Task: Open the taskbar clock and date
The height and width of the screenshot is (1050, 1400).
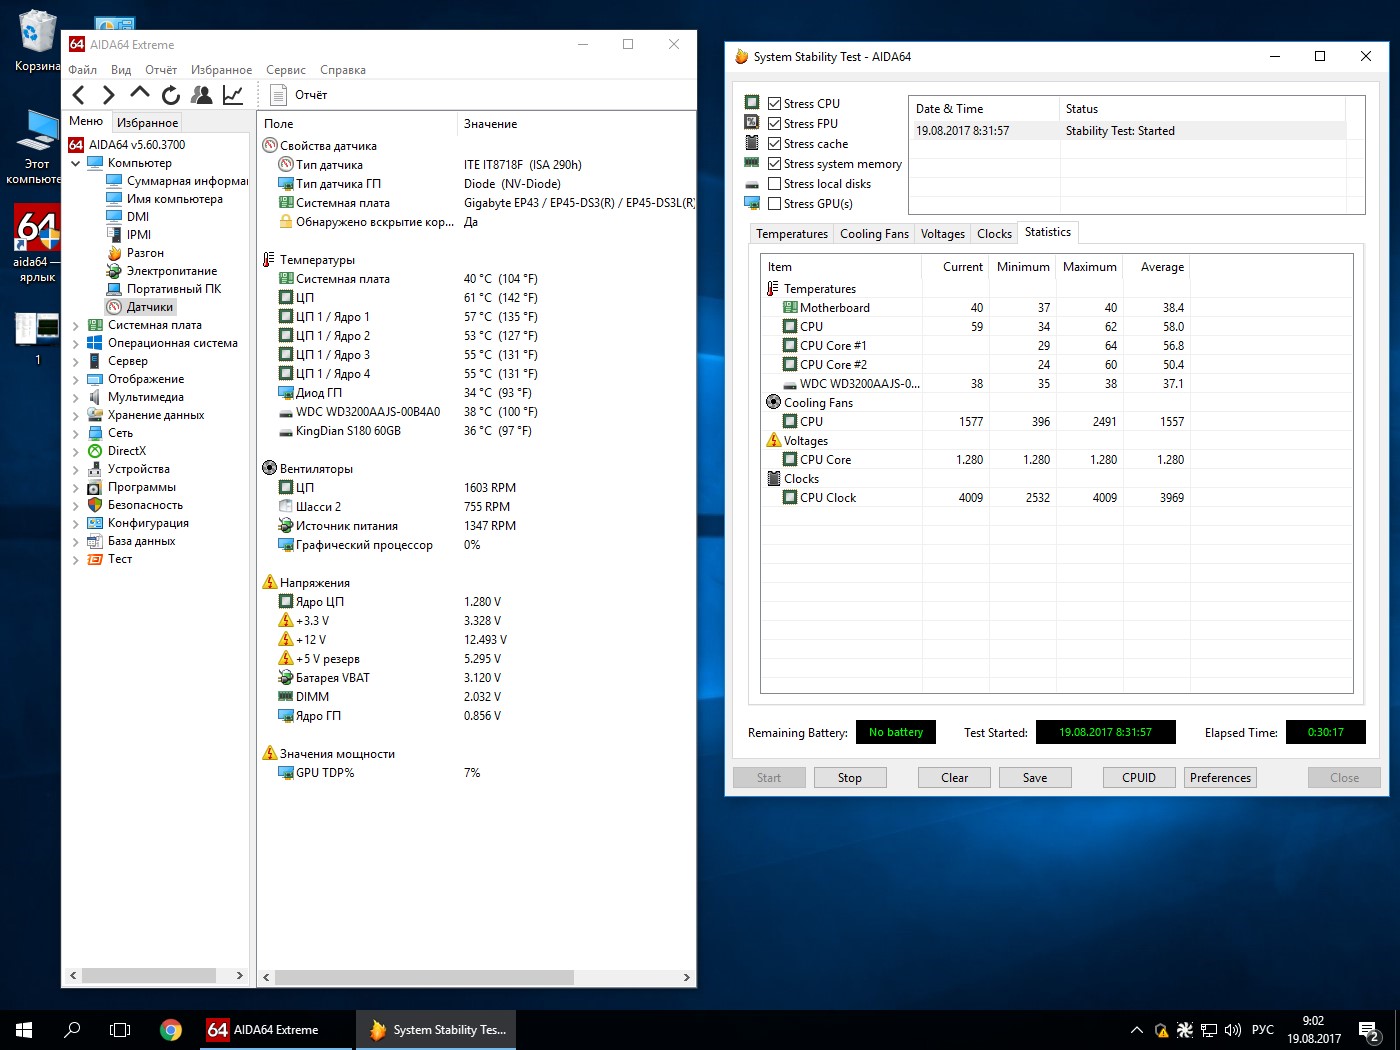Action: tap(1314, 1030)
